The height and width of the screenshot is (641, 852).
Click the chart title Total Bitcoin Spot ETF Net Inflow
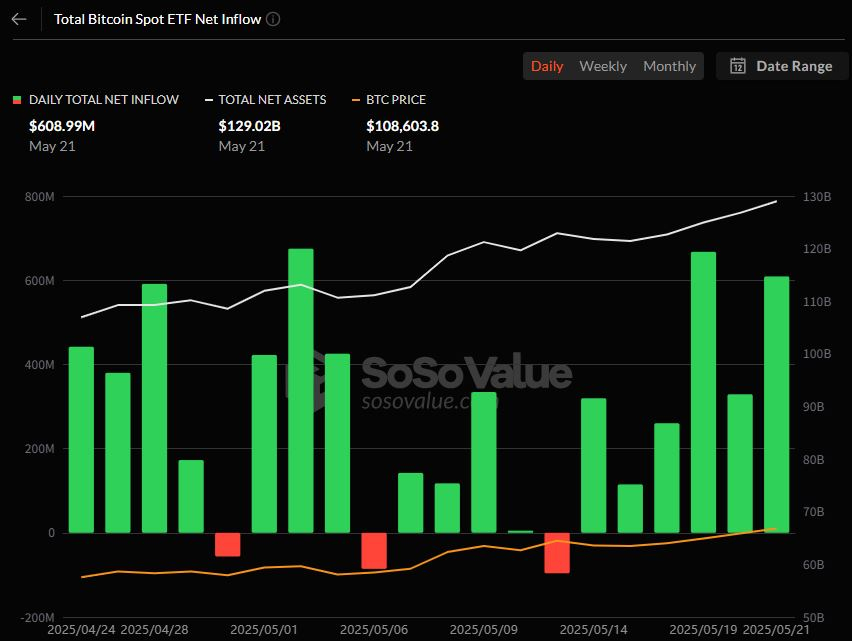tap(159, 19)
